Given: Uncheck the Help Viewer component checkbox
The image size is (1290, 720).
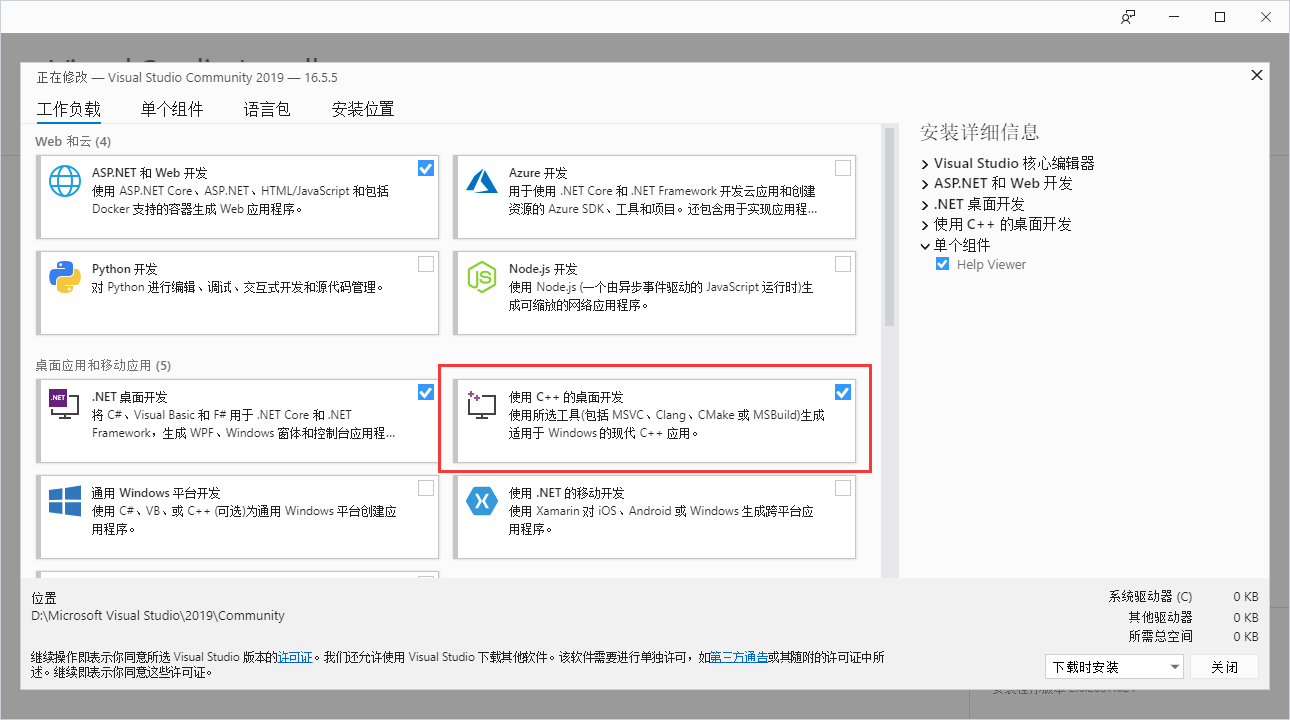Looking at the screenshot, I should [942, 264].
